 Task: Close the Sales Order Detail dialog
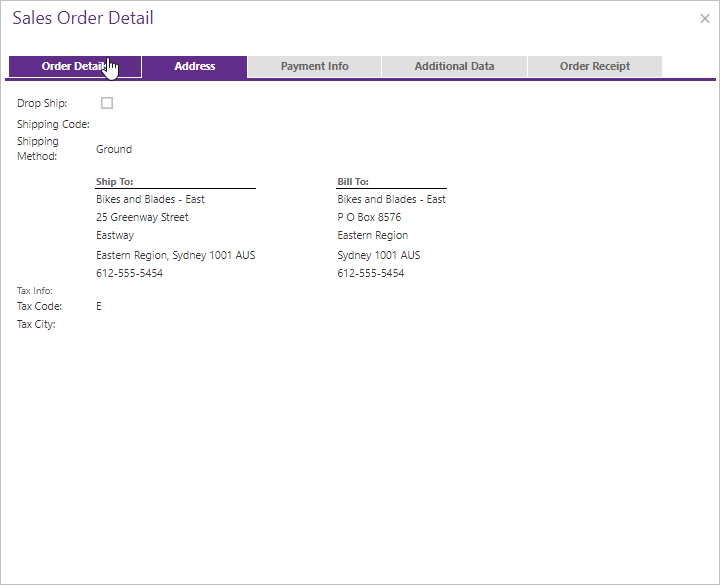[x=704, y=18]
